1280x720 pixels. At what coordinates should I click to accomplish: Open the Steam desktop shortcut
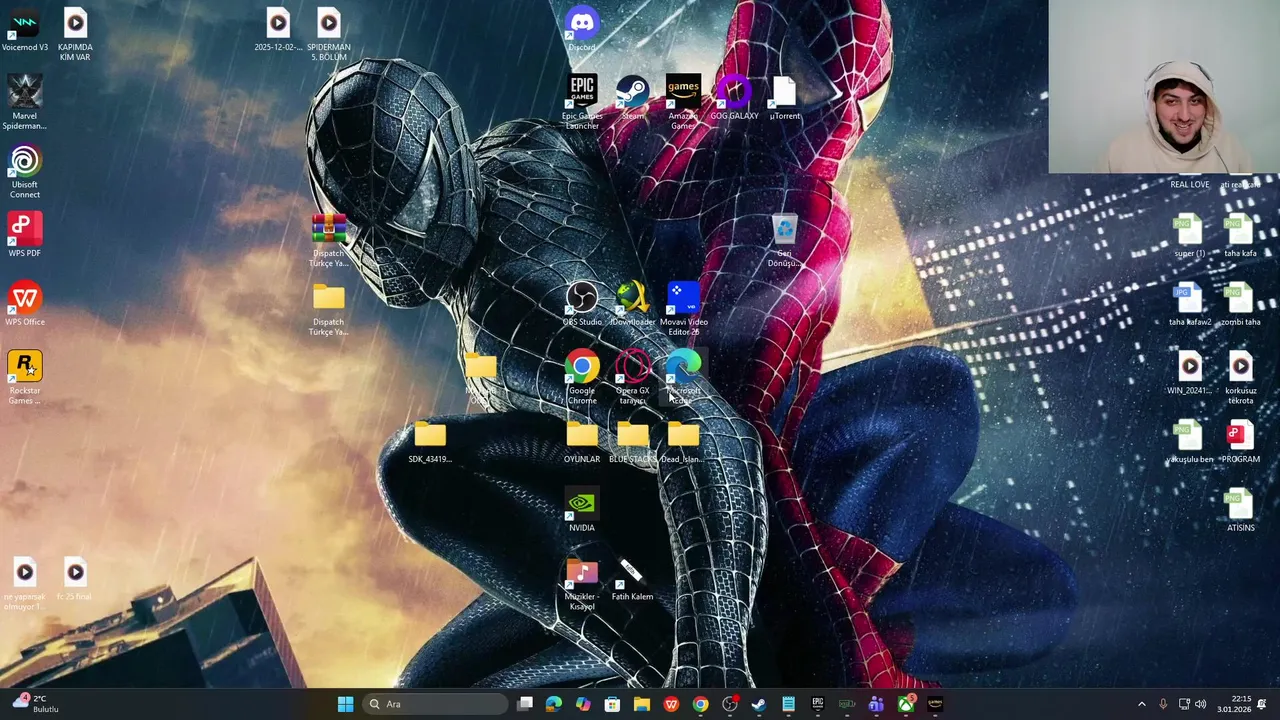pos(632,97)
